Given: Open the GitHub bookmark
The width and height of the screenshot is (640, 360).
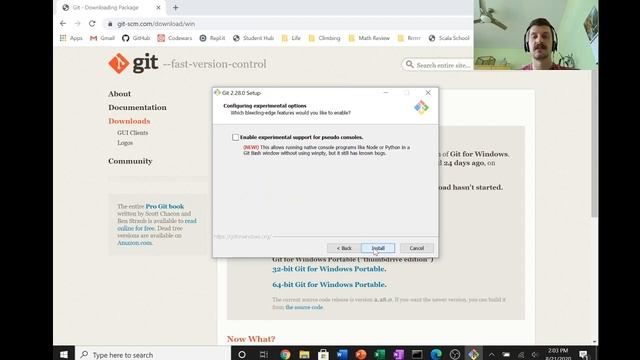Looking at the screenshot, I should point(136,38).
